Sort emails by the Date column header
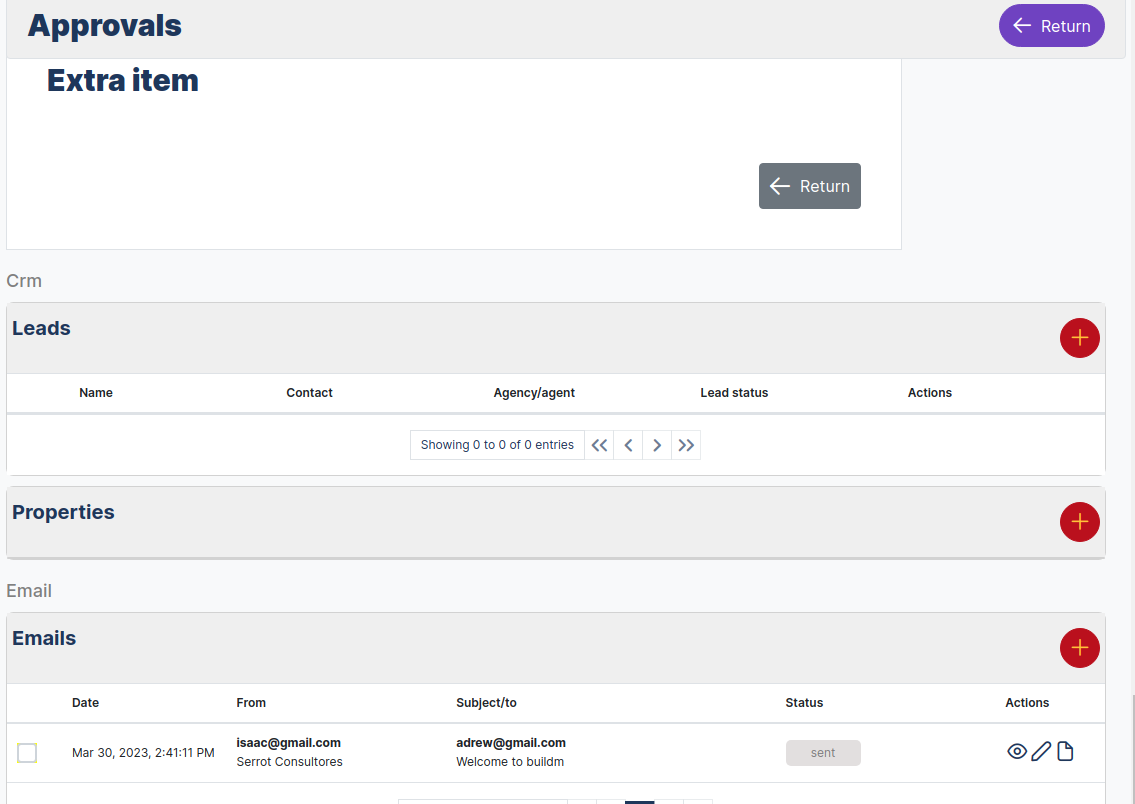 click(x=85, y=703)
